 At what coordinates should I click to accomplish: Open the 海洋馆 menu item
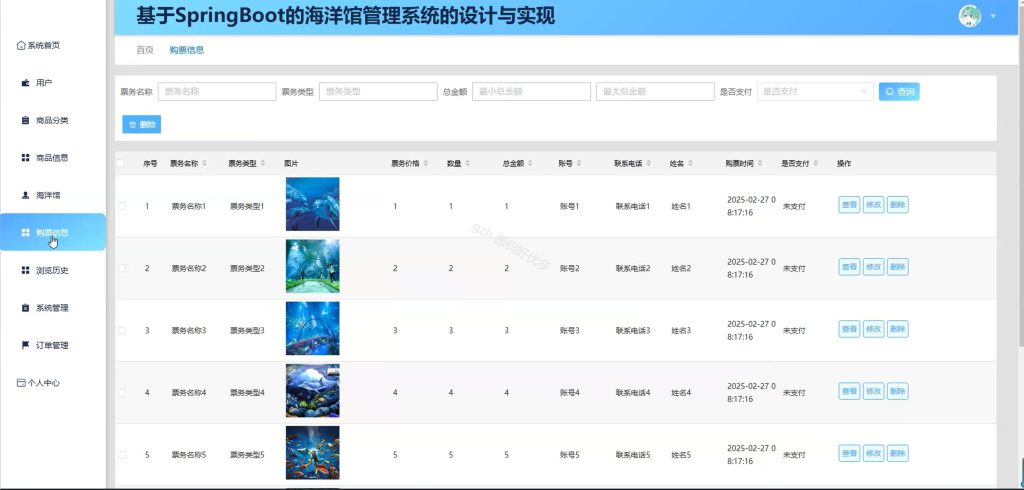[x=53, y=195]
